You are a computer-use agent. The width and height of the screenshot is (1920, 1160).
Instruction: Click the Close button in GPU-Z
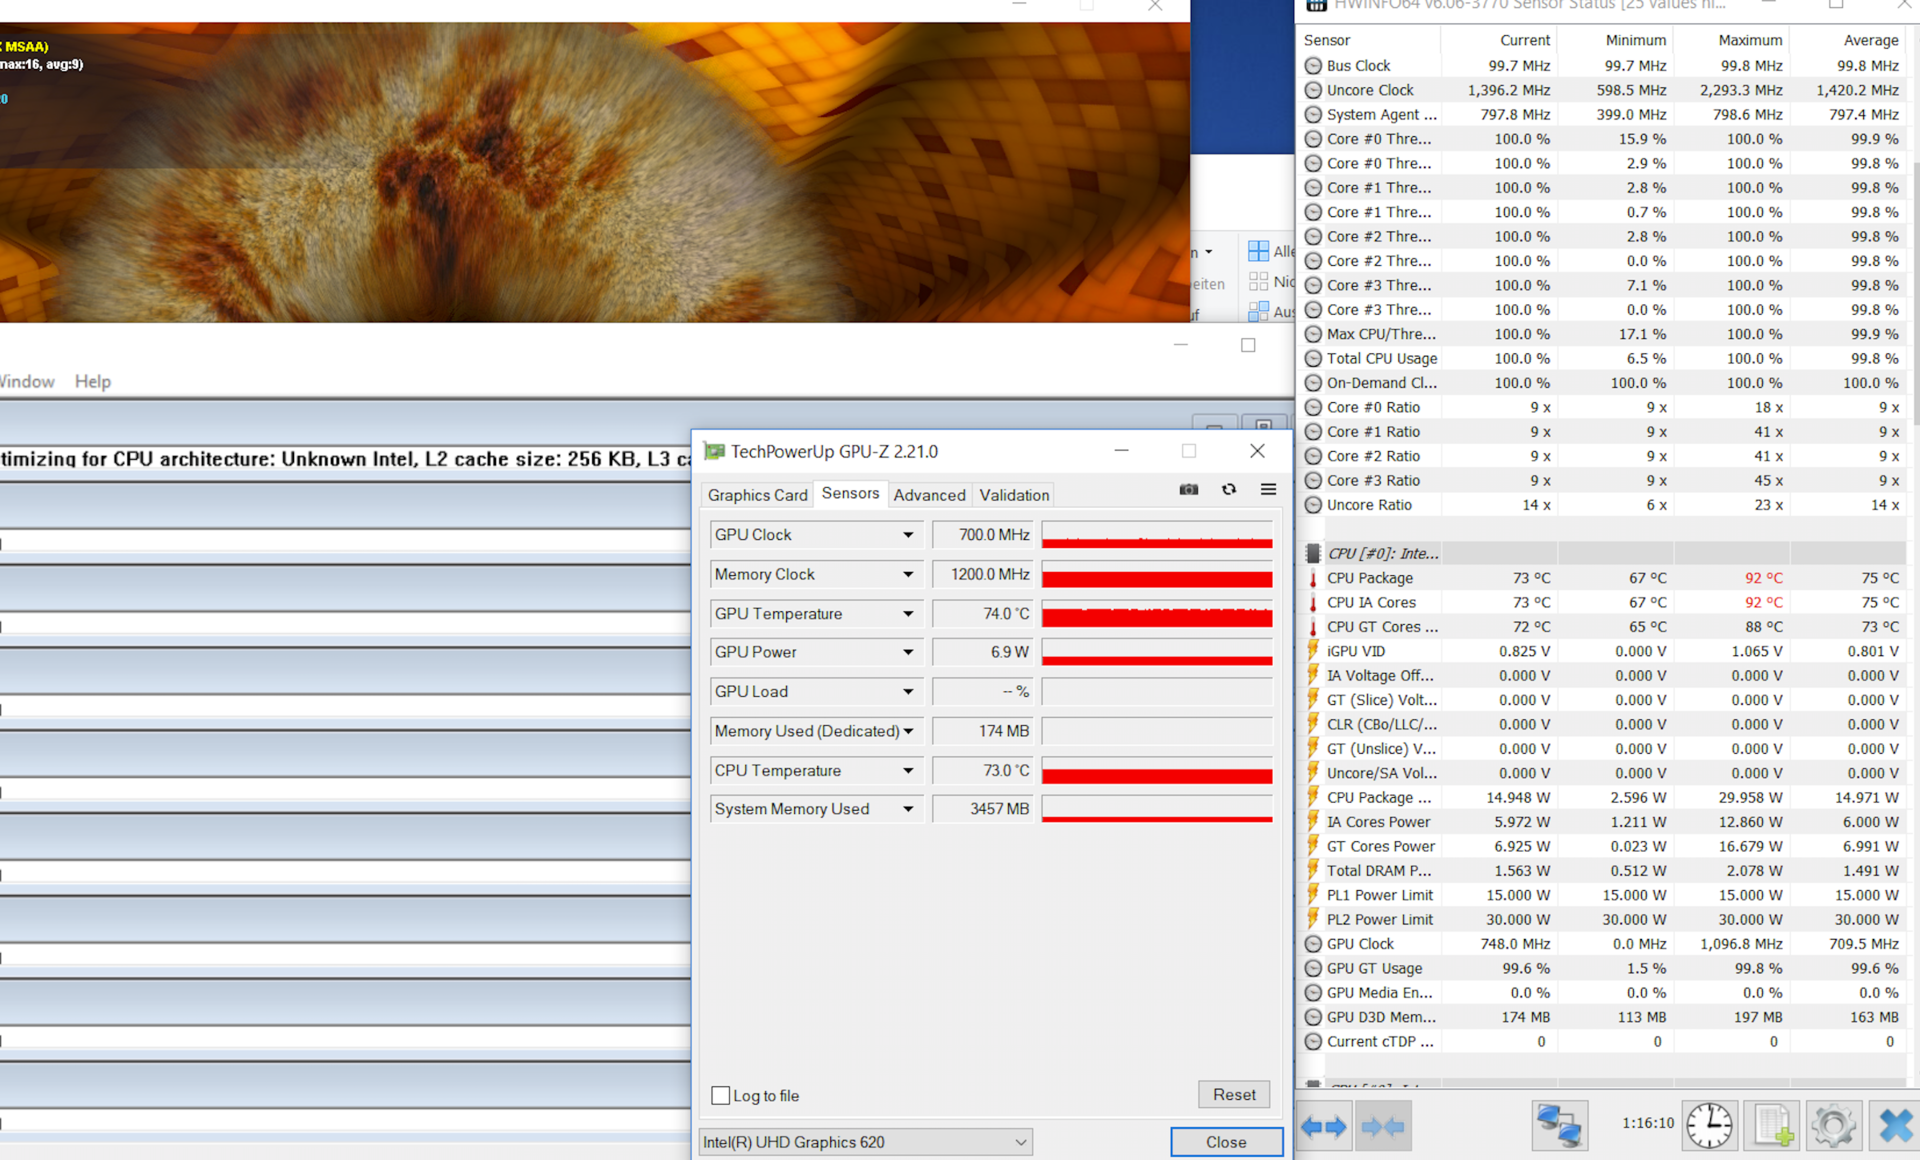pyautogui.click(x=1226, y=1142)
